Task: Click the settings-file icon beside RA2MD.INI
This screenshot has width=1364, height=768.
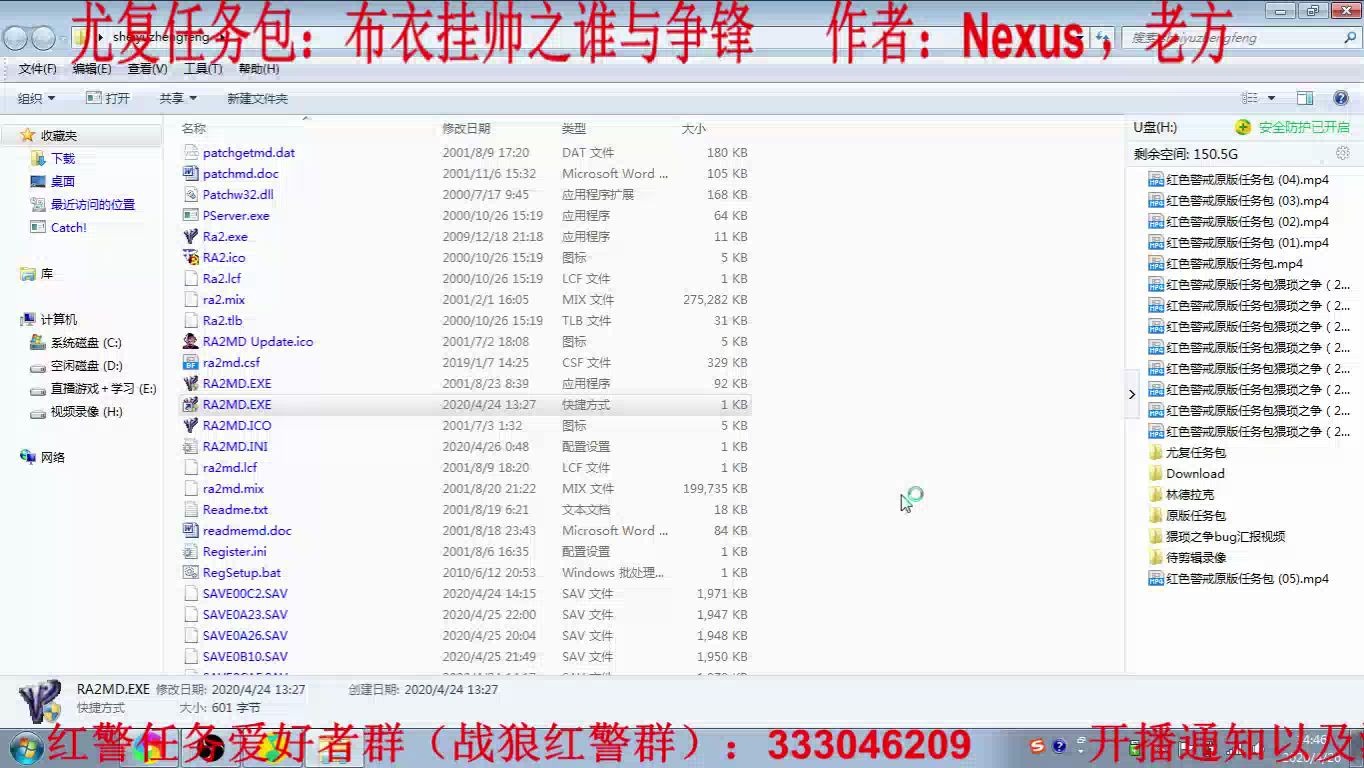Action: click(x=191, y=447)
